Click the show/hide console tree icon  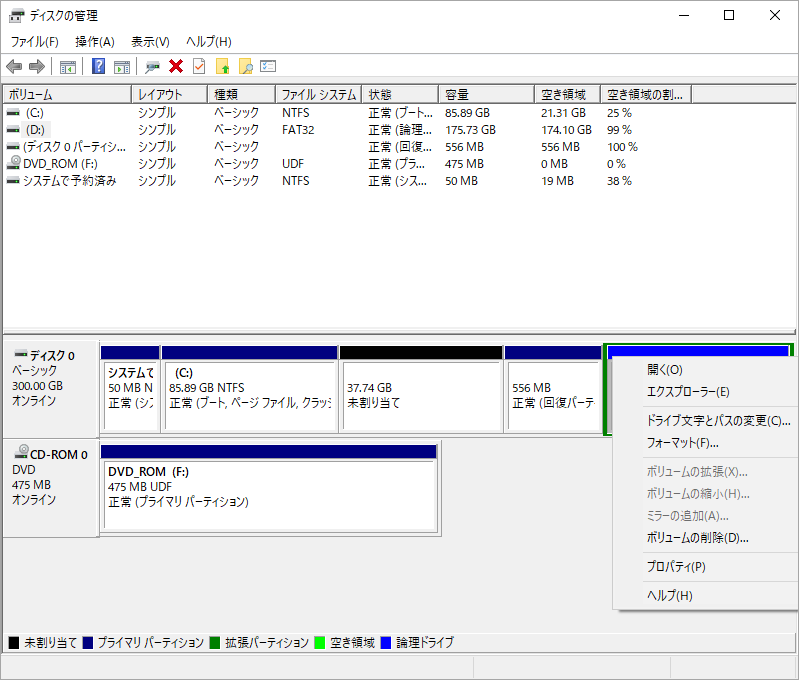pos(68,67)
